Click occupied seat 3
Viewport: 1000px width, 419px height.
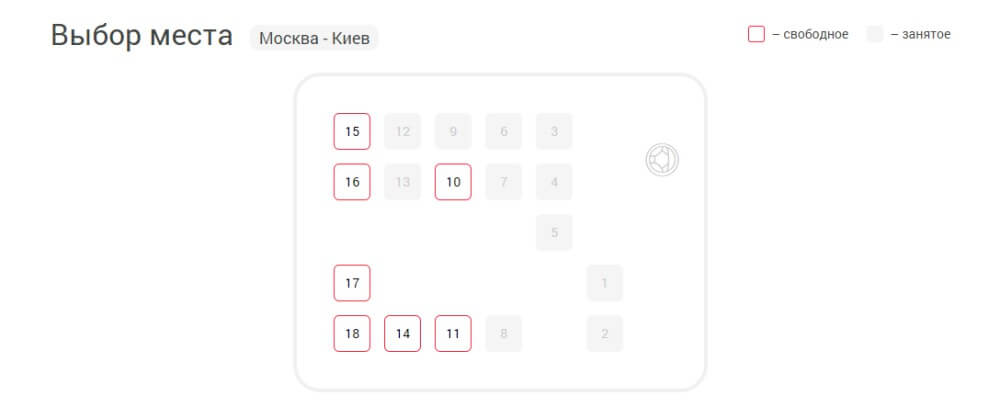click(554, 131)
